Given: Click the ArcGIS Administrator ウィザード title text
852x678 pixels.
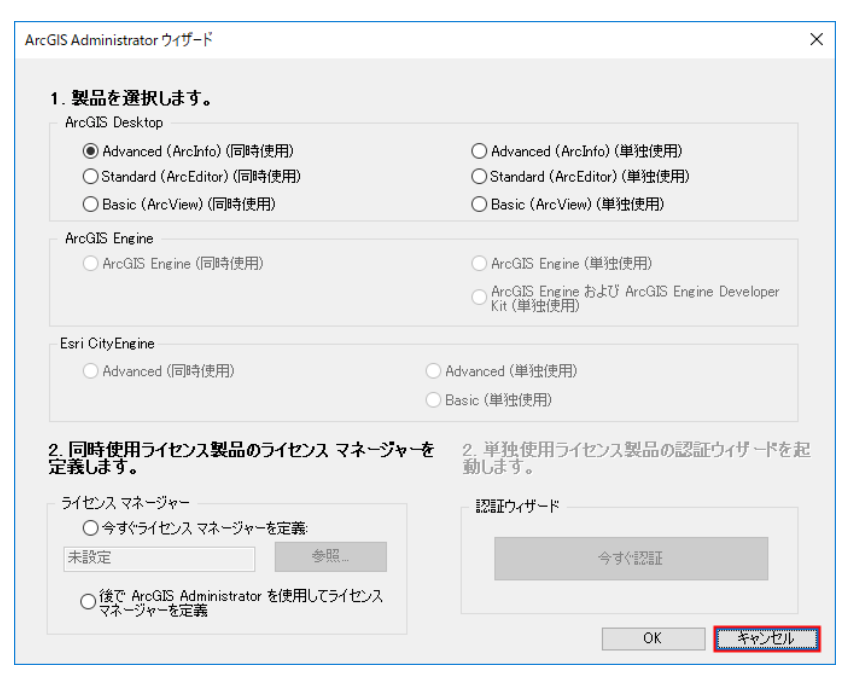Looking at the screenshot, I should (118, 40).
